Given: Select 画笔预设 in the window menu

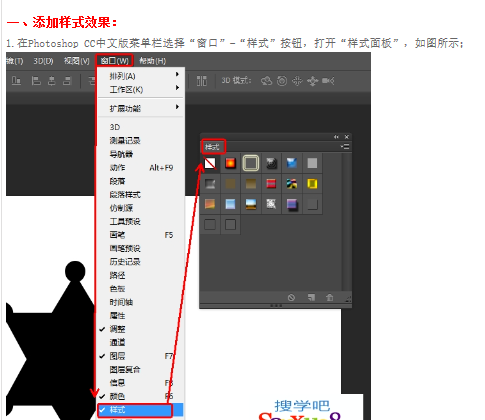Looking at the screenshot, I should click(140, 248).
